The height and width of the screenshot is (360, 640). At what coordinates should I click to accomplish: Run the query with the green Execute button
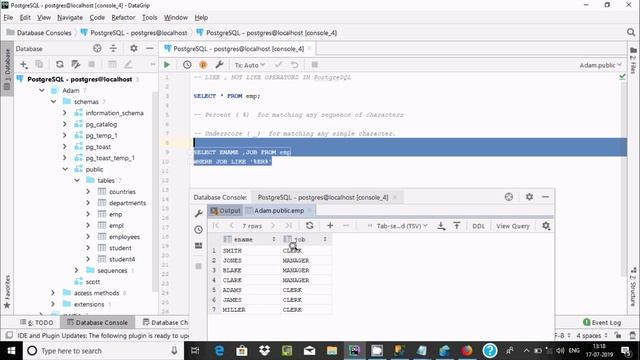[167, 64]
